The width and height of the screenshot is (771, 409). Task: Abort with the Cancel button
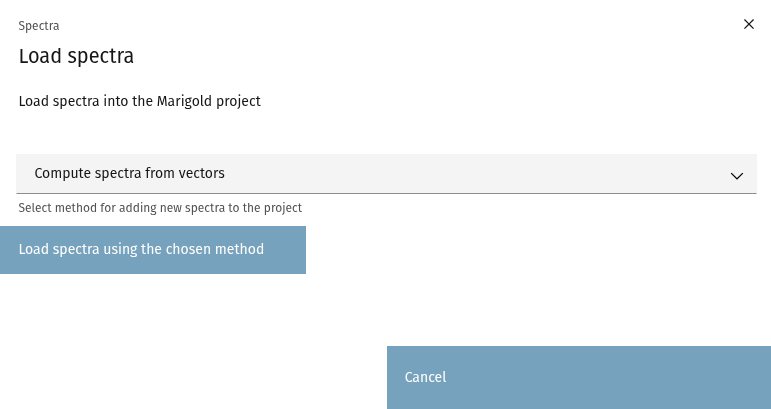pos(578,377)
